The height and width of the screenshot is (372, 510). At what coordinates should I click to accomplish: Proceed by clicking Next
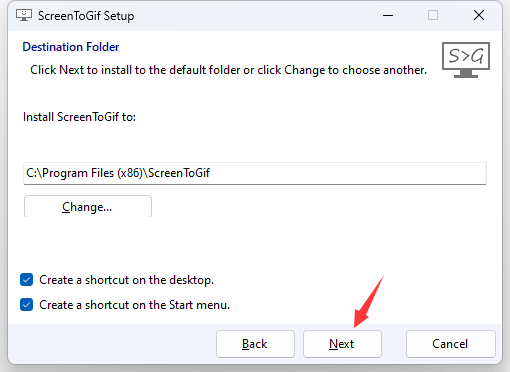point(342,344)
